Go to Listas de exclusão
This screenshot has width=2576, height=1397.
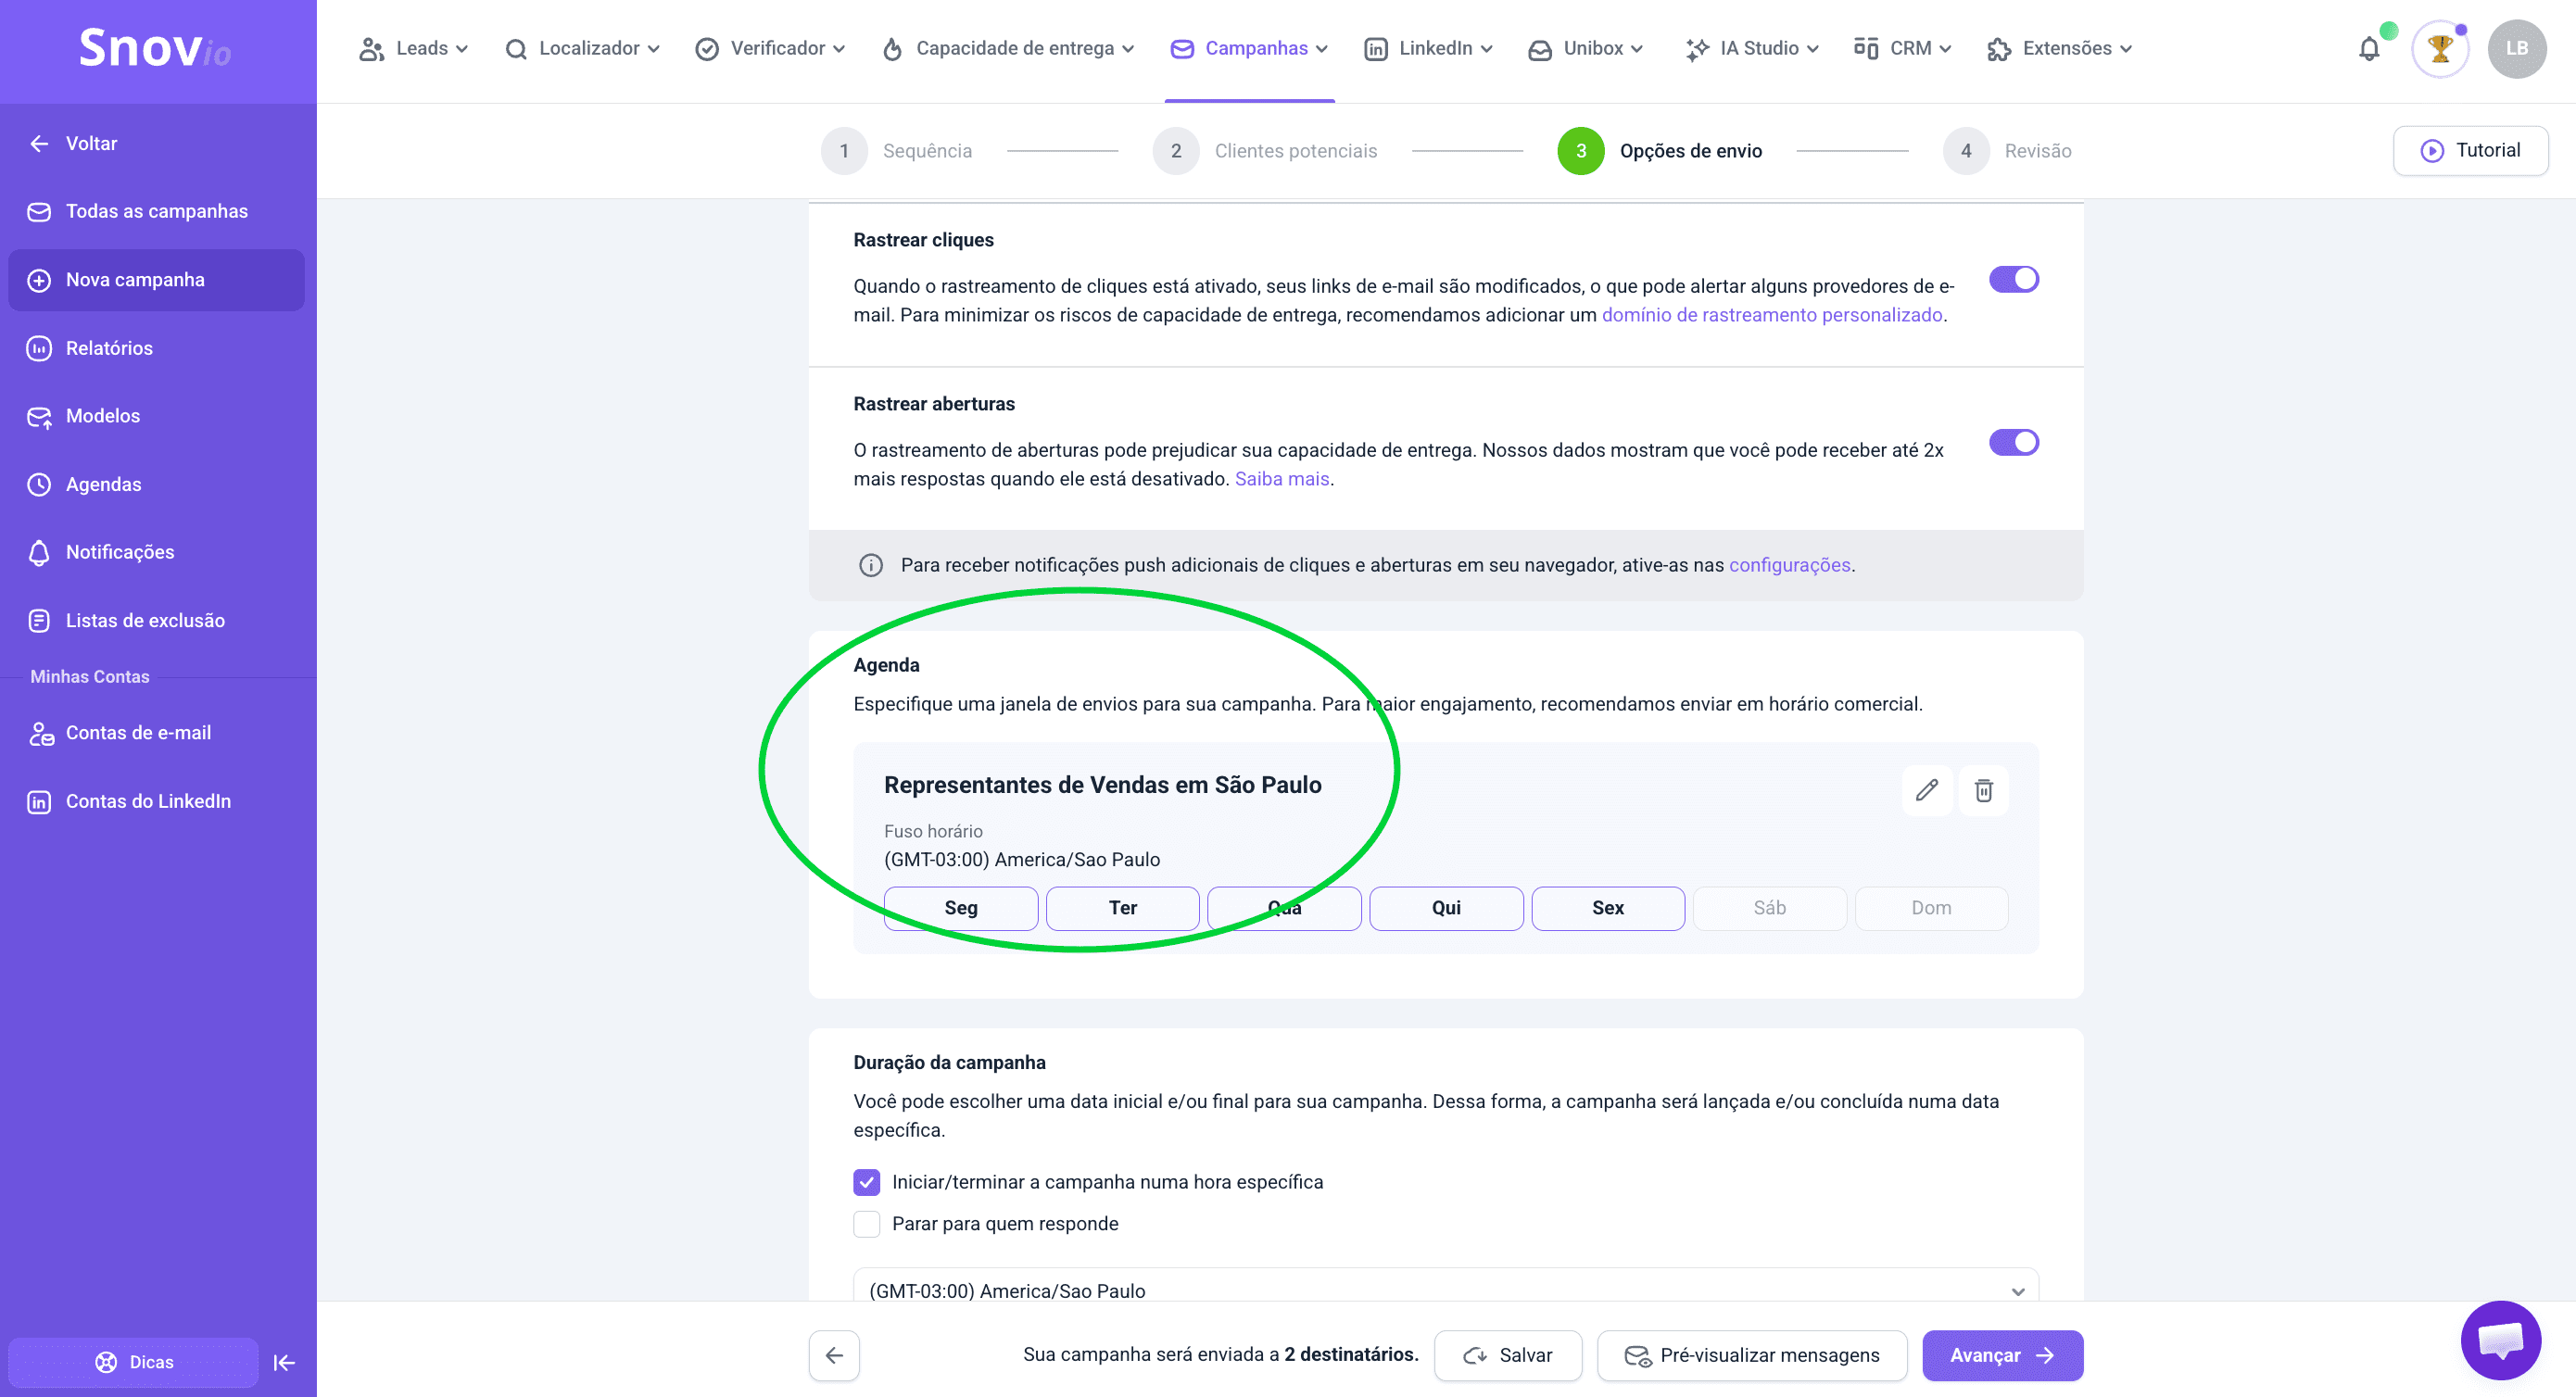[x=145, y=620]
